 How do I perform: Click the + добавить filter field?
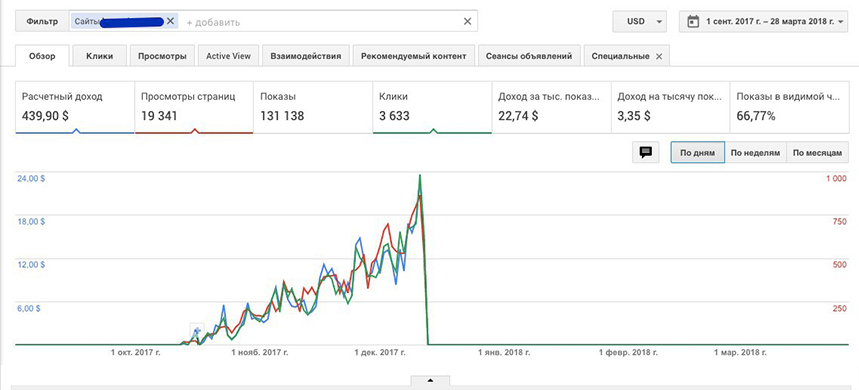pyautogui.click(x=213, y=22)
